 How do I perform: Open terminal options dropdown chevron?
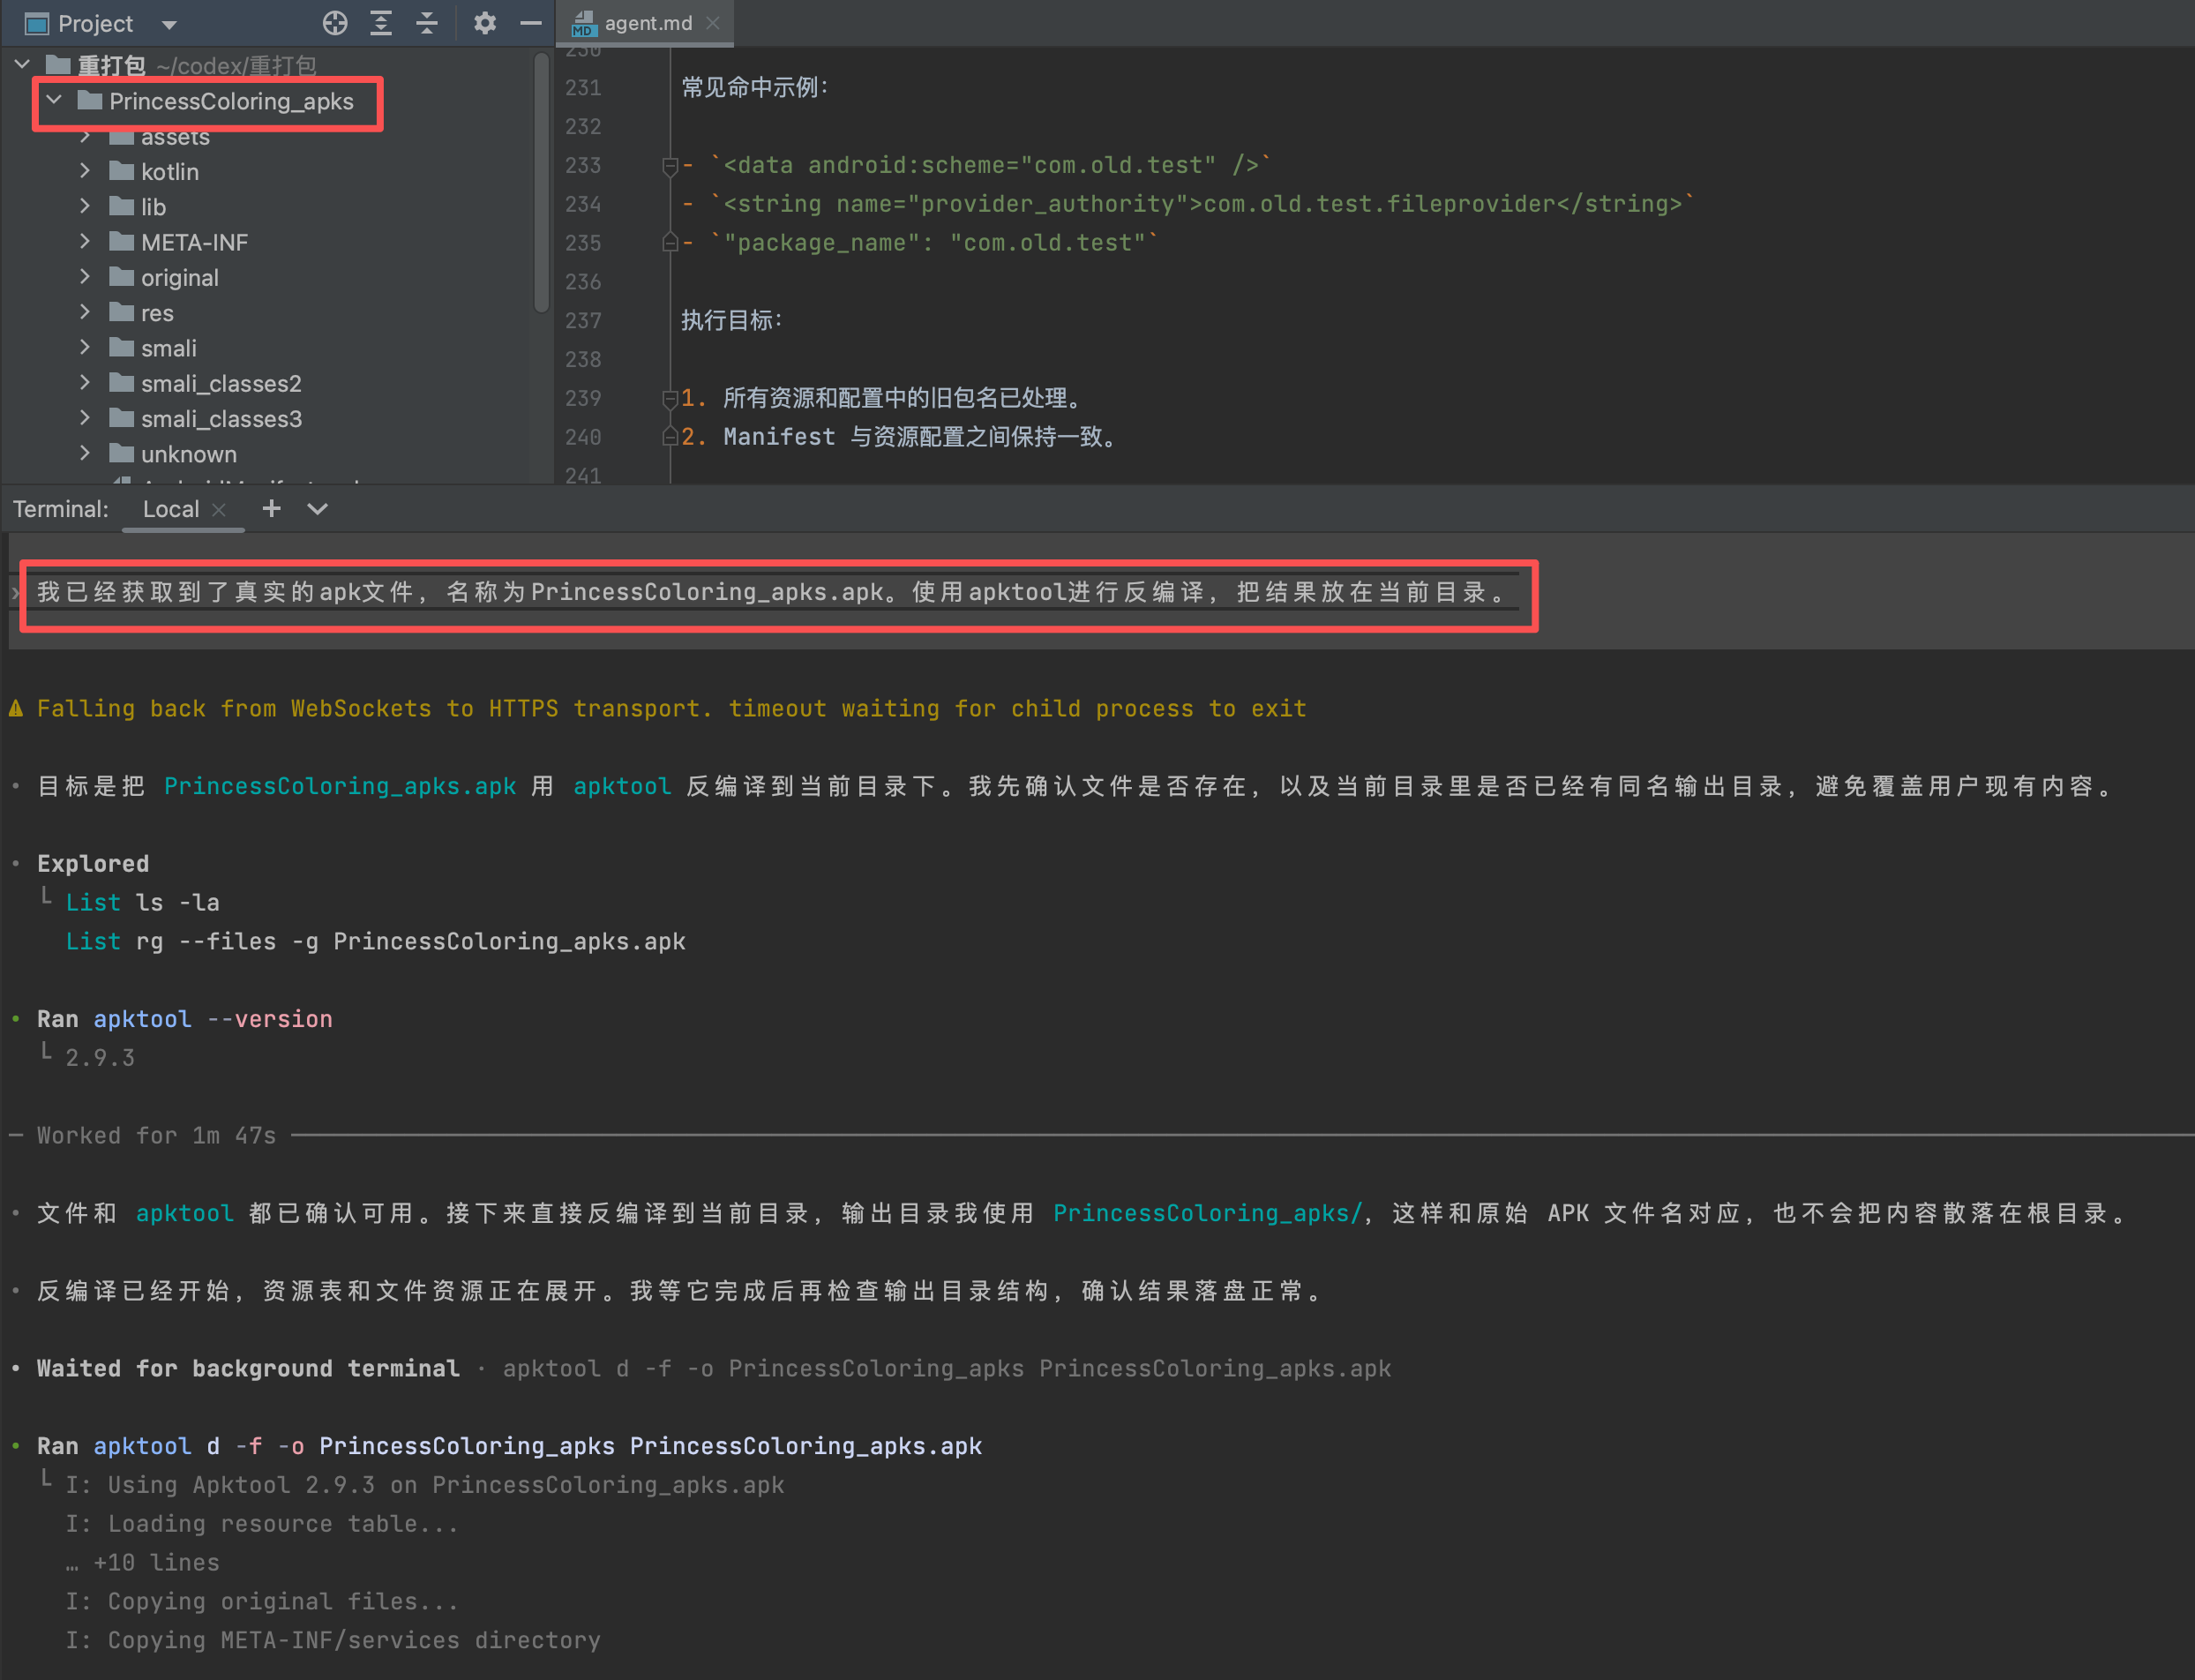pyautogui.click(x=317, y=509)
